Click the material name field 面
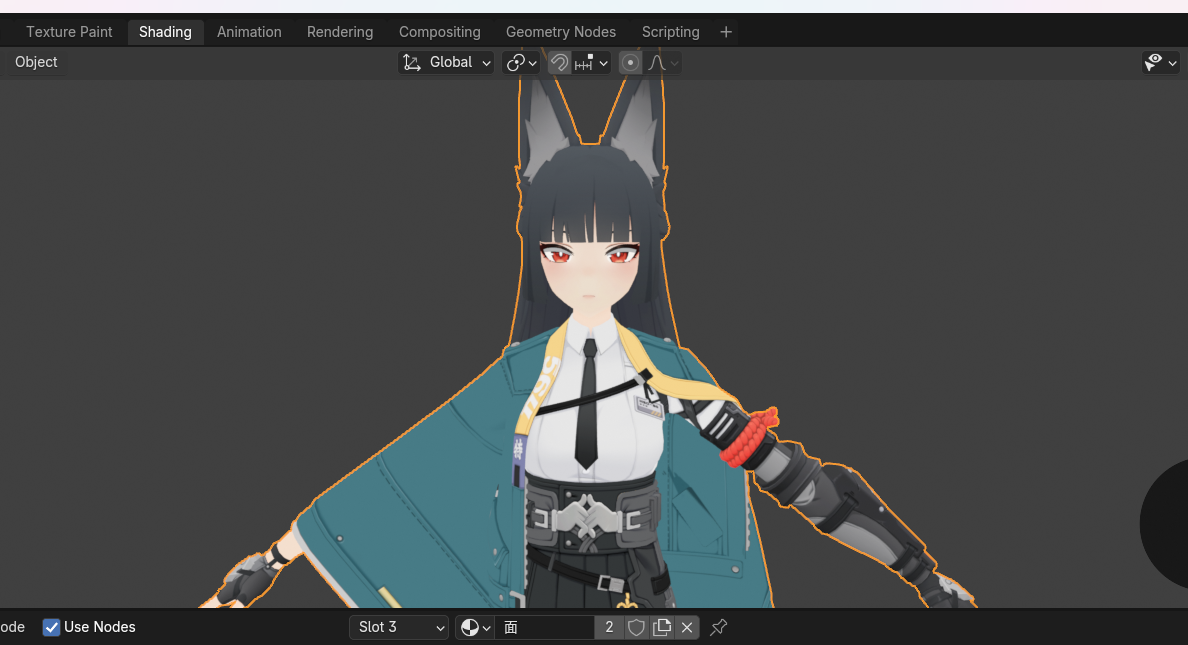Screen dimensions: 1188x645 [545, 628]
